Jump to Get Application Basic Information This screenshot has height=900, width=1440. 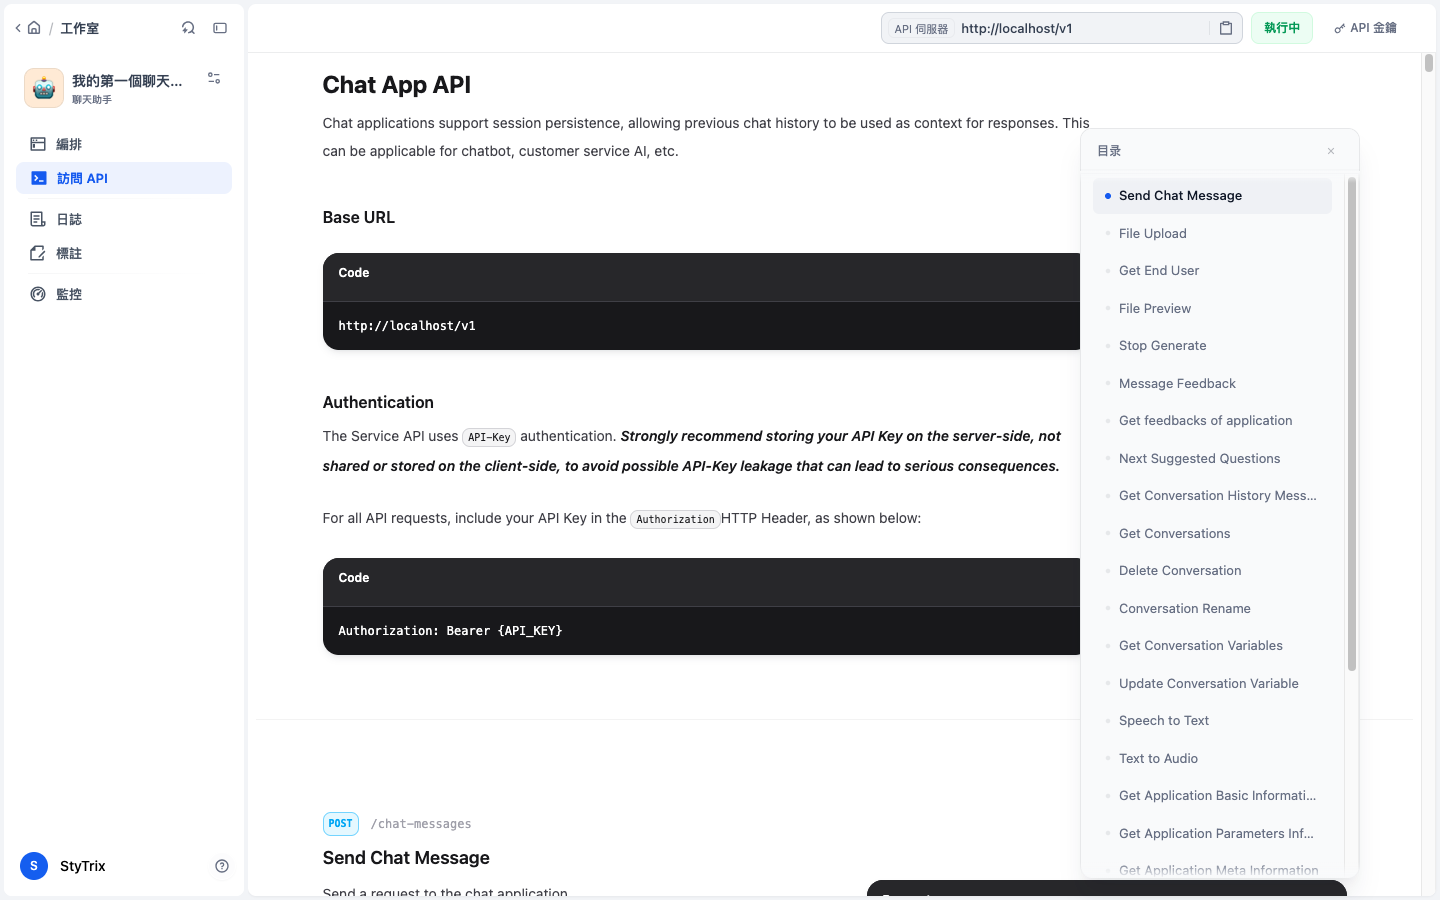coord(1212,796)
